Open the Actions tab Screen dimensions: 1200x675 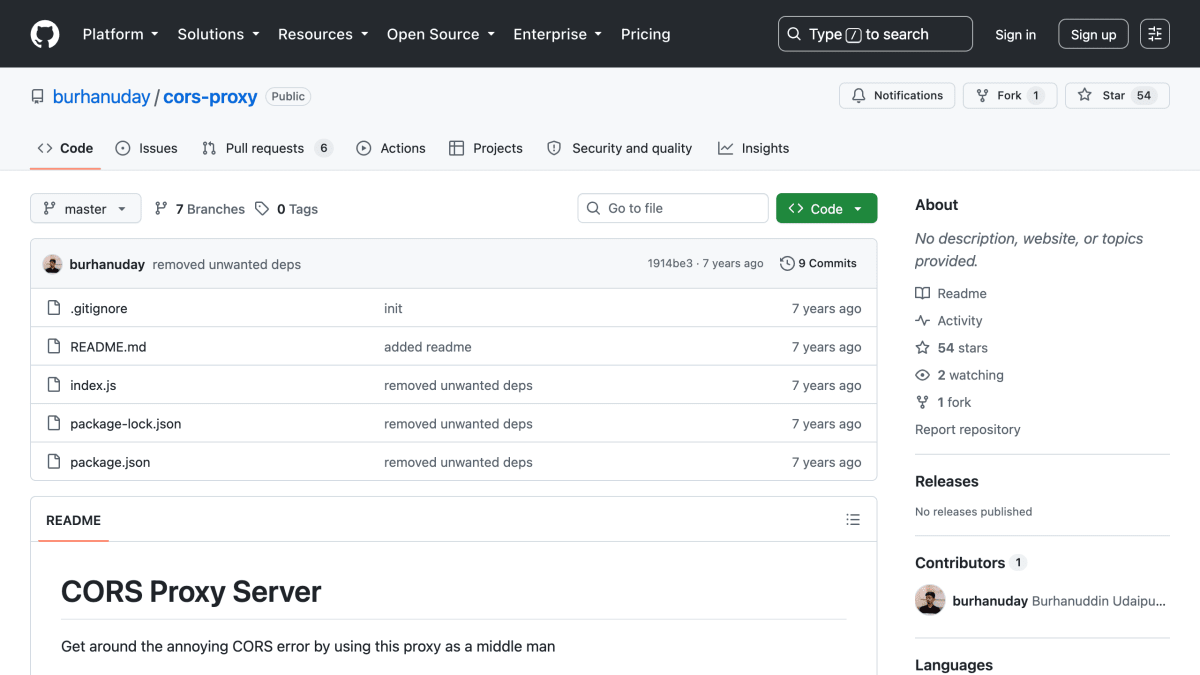coord(391,148)
